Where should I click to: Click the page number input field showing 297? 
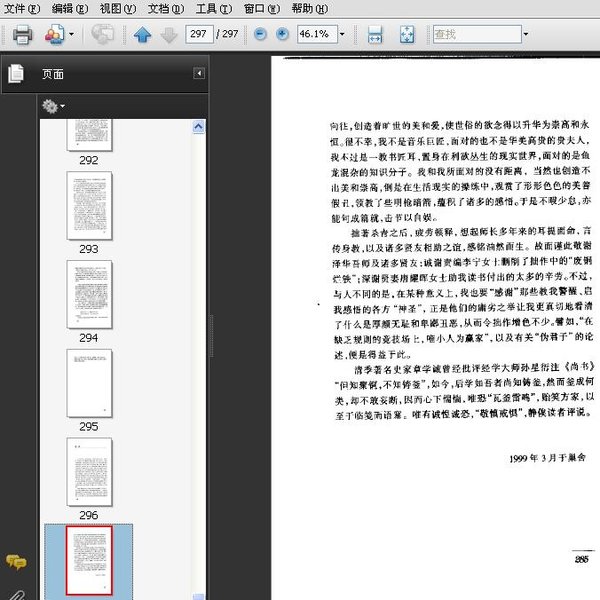click(x=199, y=34)
